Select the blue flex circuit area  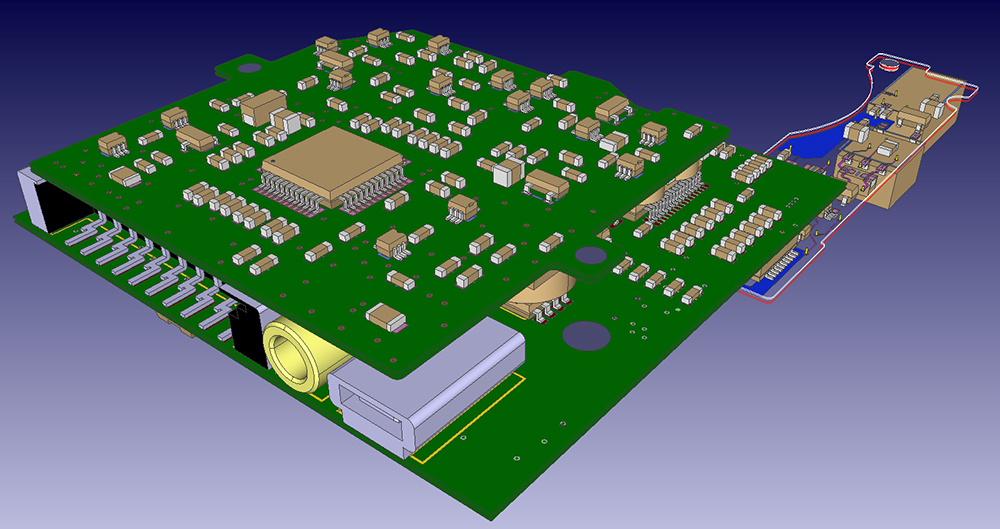[x=830, y=150]
